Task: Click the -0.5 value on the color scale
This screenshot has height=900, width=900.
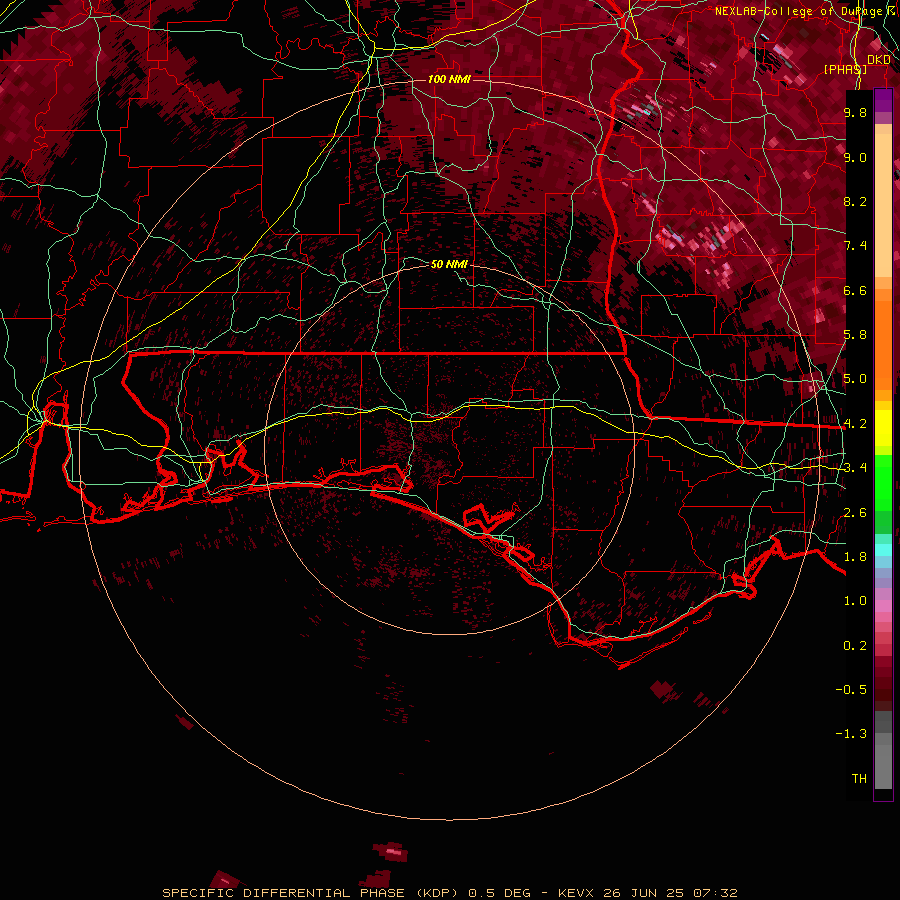Action: coord(851,690)
